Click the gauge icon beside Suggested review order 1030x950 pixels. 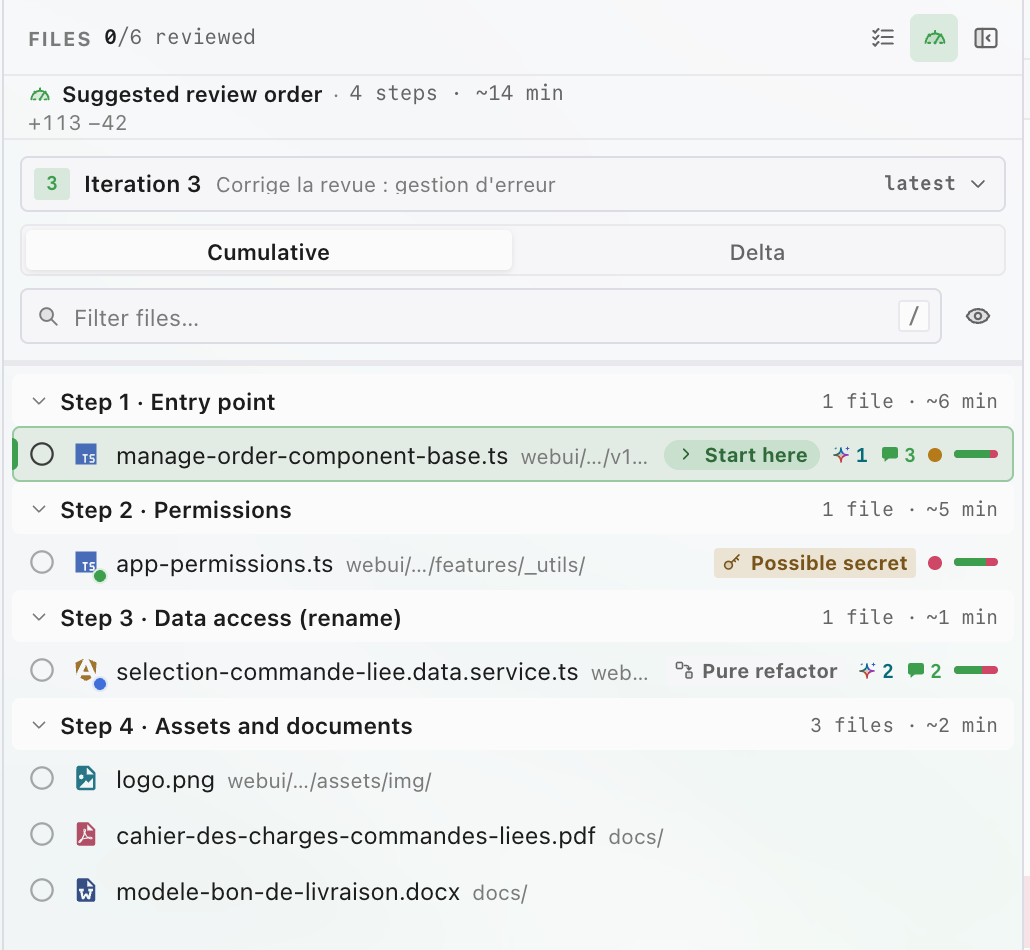40,95
